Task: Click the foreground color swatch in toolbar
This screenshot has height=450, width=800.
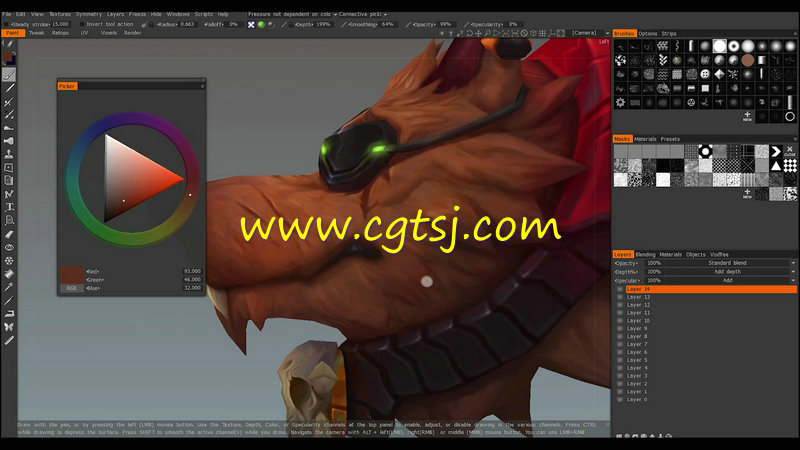Action: click(7, 56)
